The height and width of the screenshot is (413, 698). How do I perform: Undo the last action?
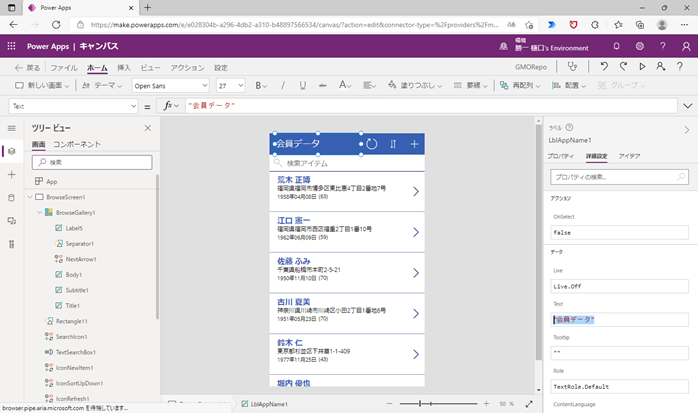click(x=604, y=67)
